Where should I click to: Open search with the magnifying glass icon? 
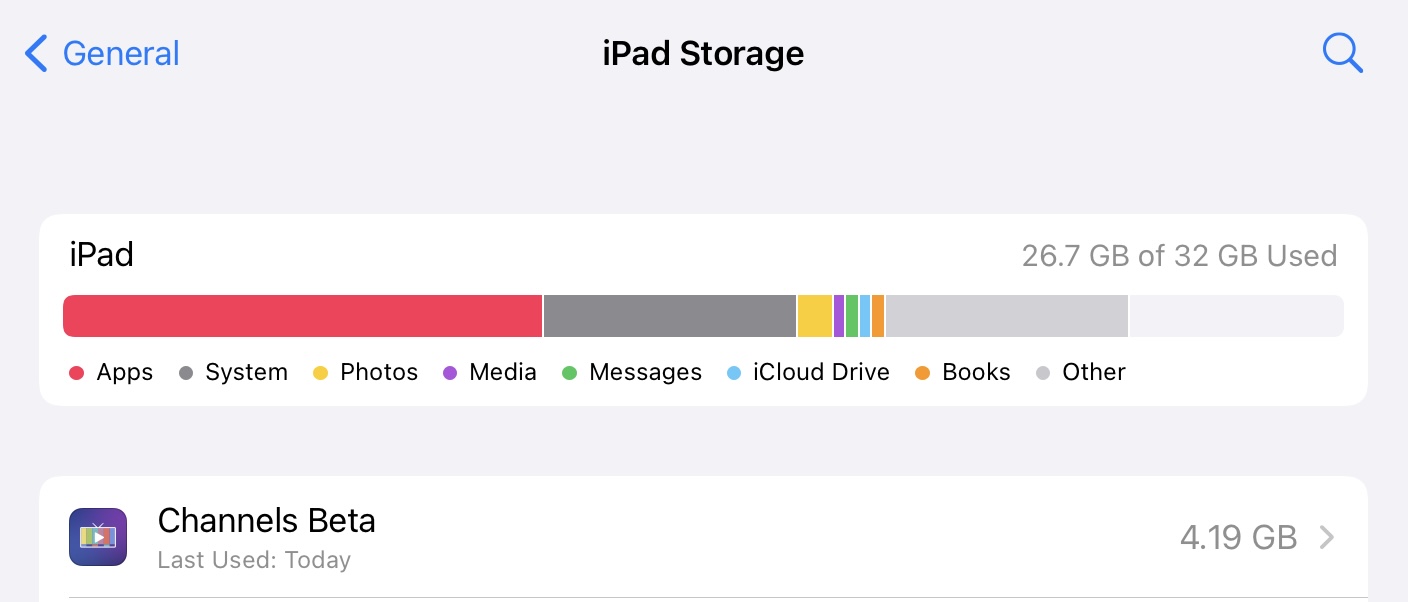click(1342, 53)
